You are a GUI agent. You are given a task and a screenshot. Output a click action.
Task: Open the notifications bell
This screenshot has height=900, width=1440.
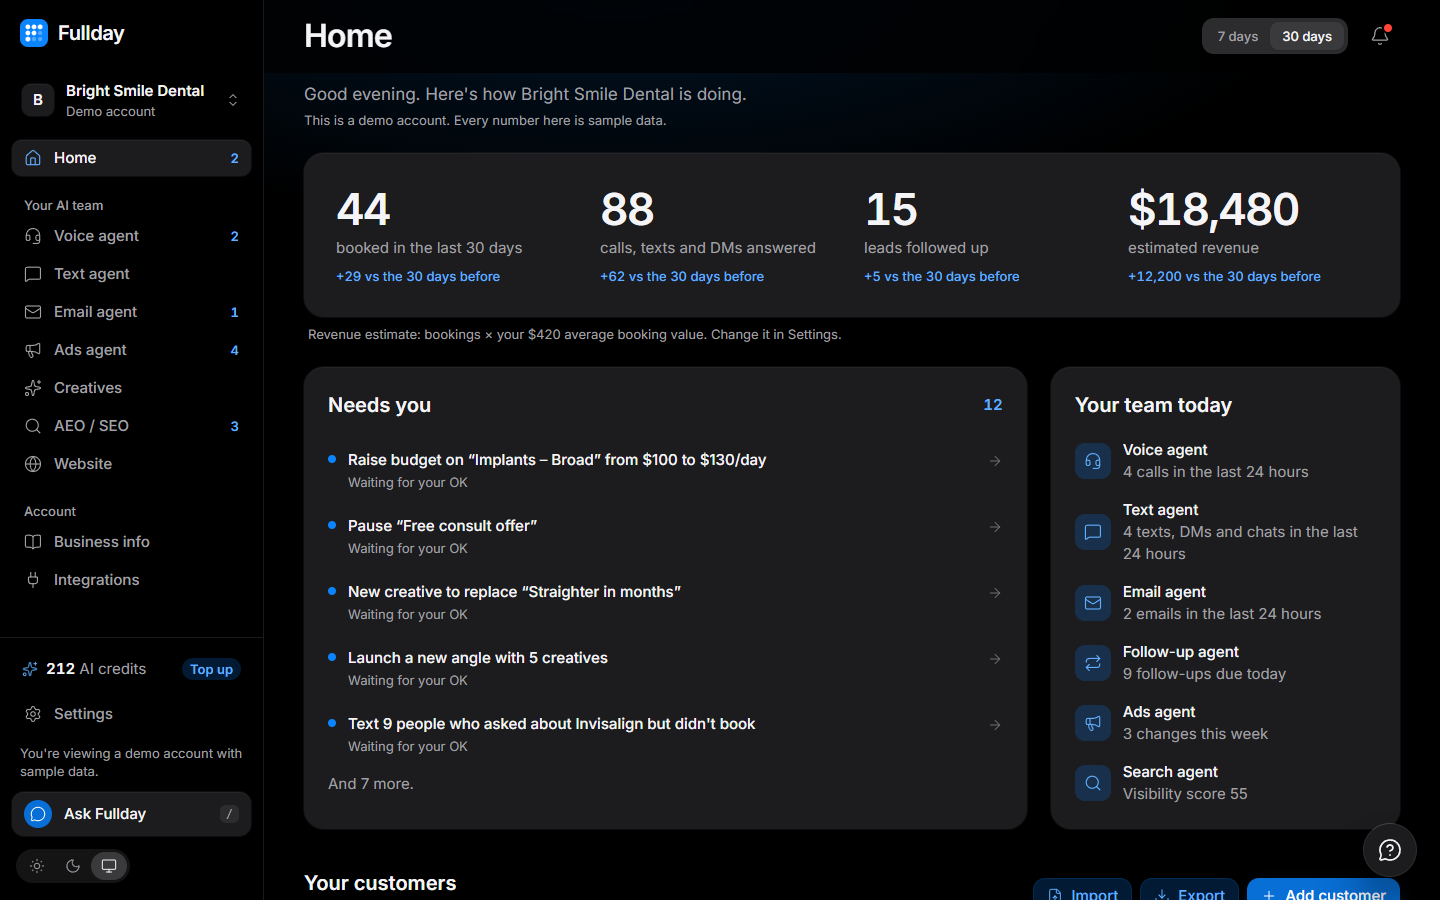pyautogui.click(x=1380, y=36)
